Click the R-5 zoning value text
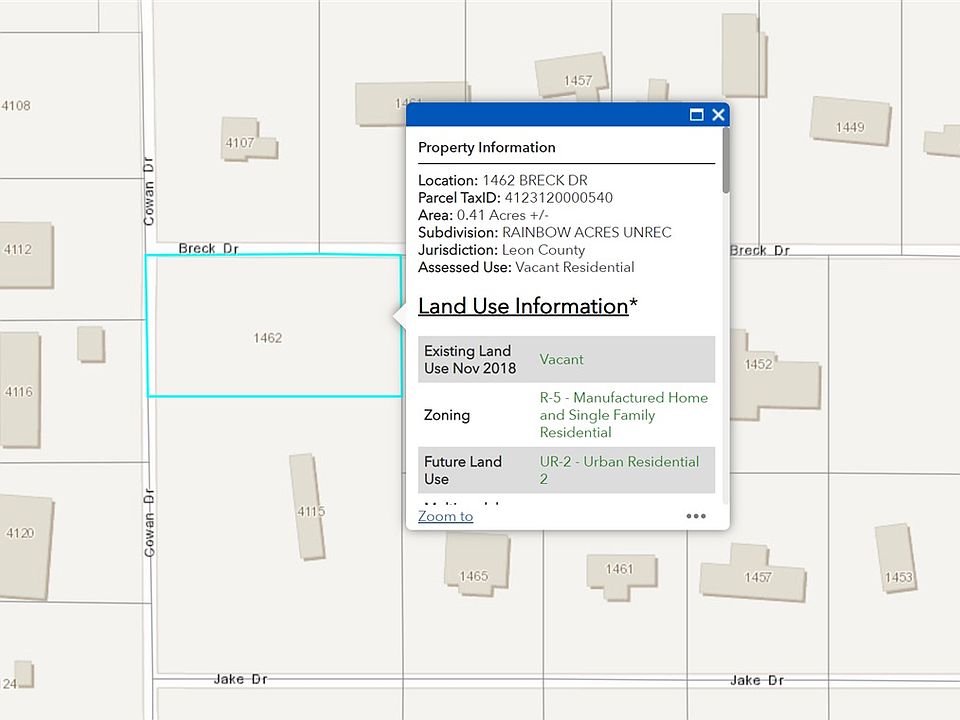 coord(623,415)
